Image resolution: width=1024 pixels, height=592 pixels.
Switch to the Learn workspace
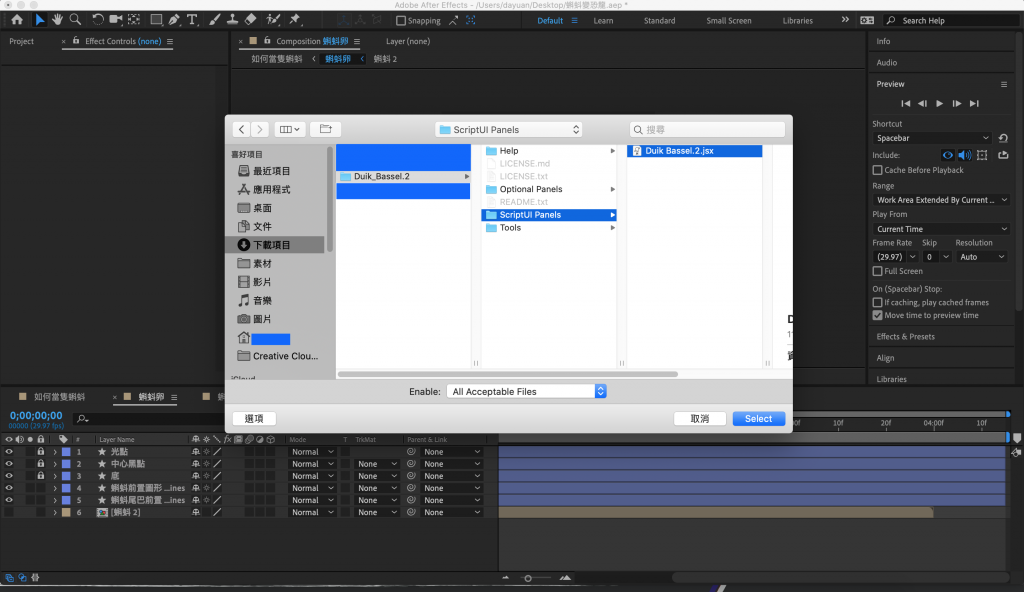coord(603,21)
